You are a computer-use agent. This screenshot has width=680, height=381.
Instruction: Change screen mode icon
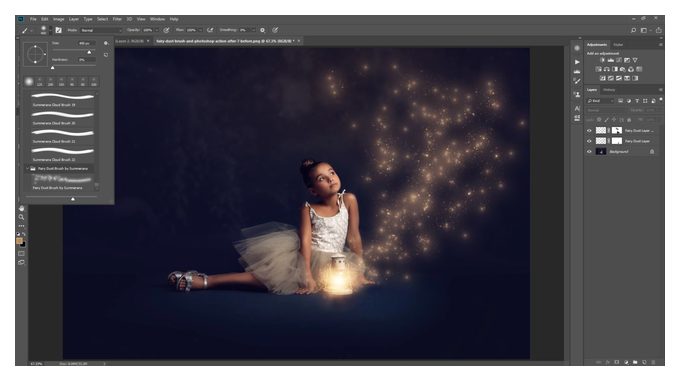pyautogui.click(x=21, y=262)
